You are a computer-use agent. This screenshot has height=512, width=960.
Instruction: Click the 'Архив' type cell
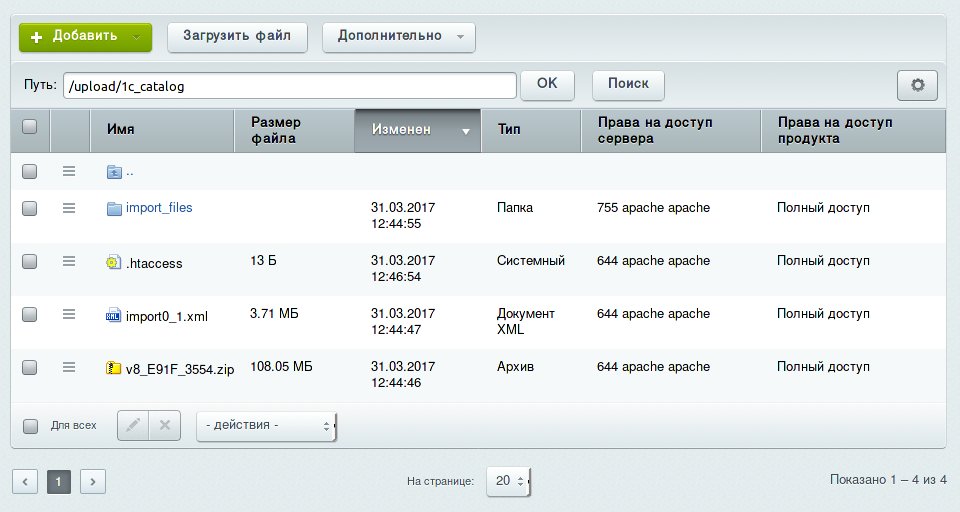click(x=516, y=367)
